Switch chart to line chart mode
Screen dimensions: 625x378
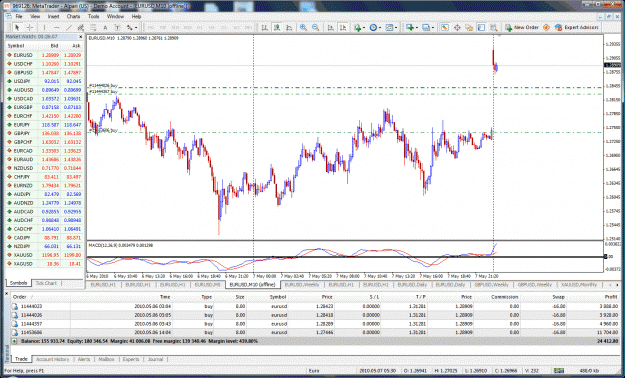pyautogui.click(x=289, y=28)
